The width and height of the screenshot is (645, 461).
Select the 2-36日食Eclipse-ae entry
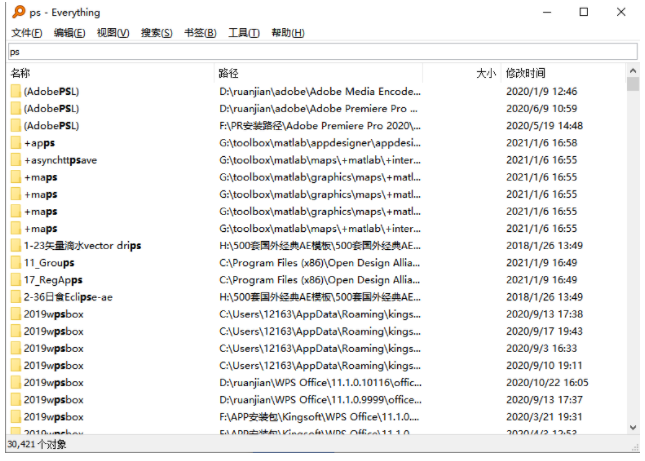68,297
